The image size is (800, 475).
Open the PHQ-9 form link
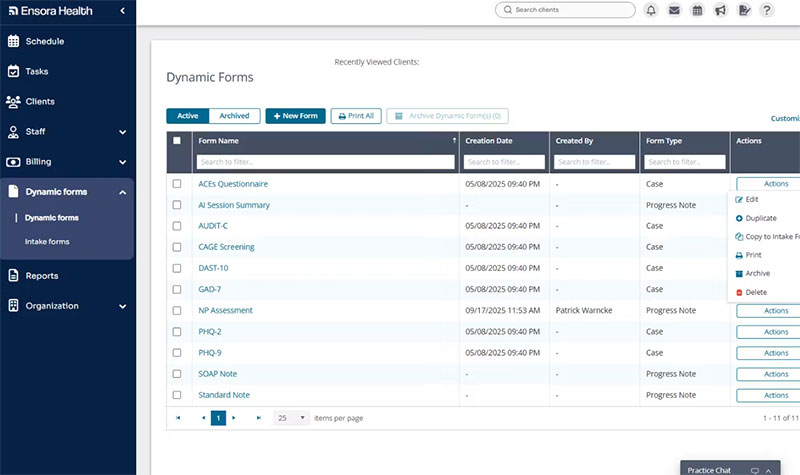tap(210, 353)
